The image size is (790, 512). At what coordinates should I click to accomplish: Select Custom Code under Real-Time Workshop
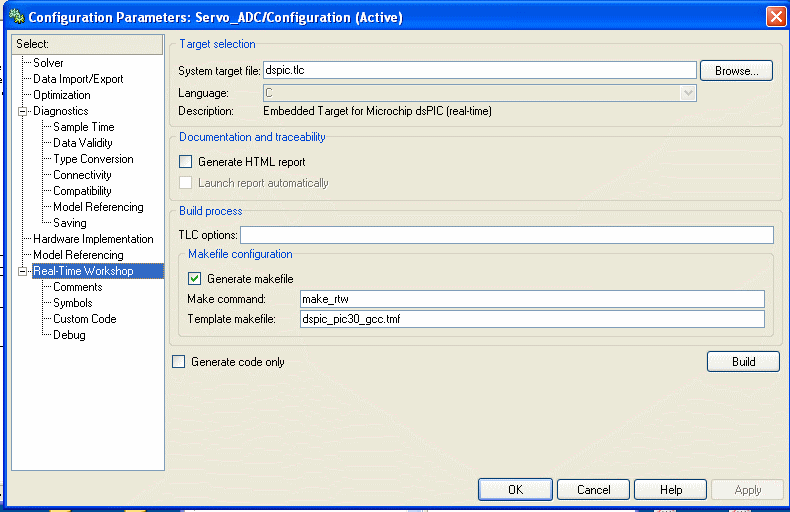[85, 319]
